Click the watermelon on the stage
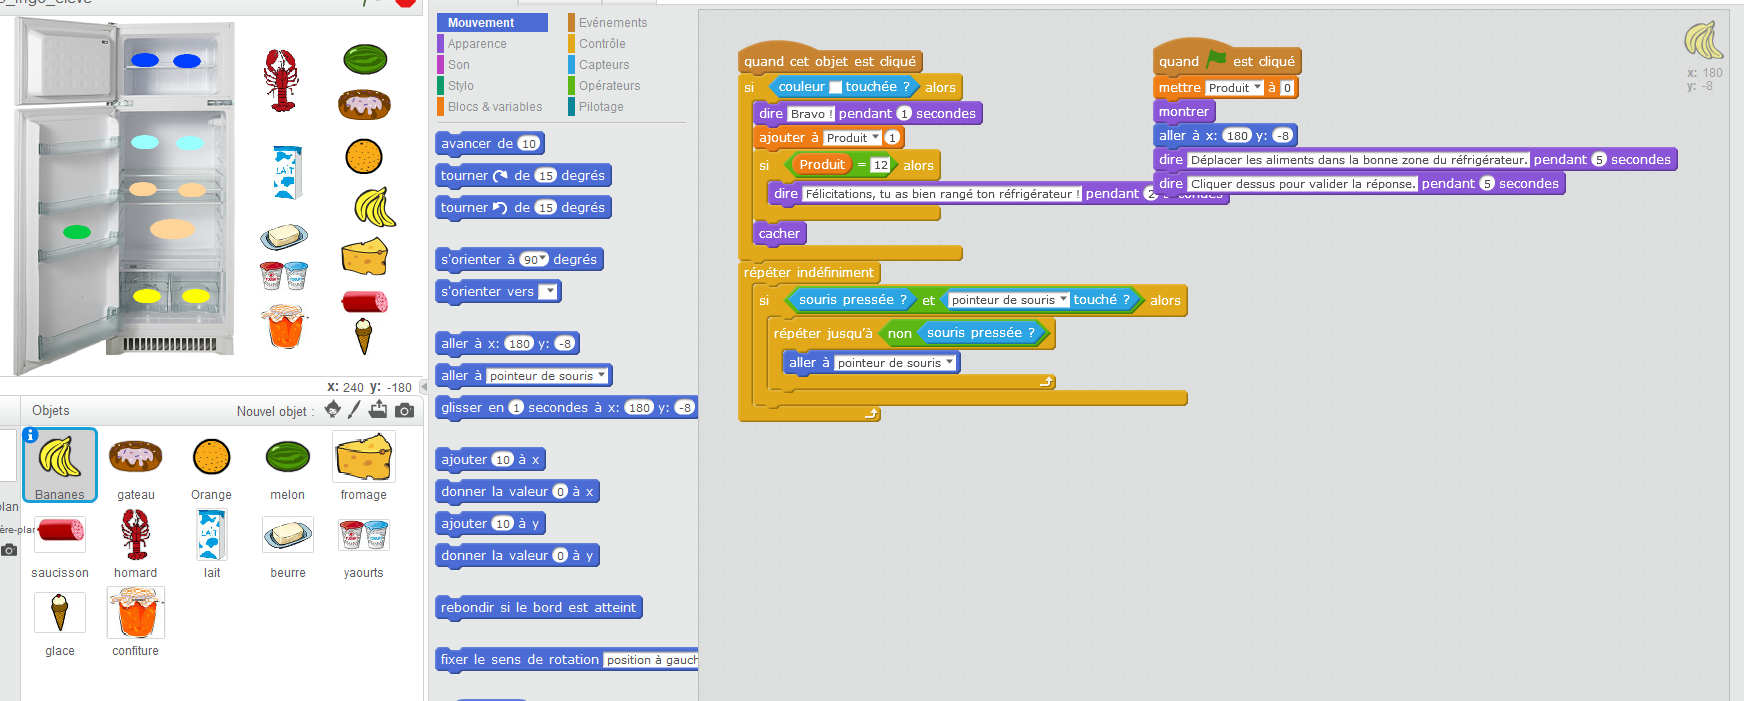Screen dimensions: 1744x701 [x=365, y=59]
